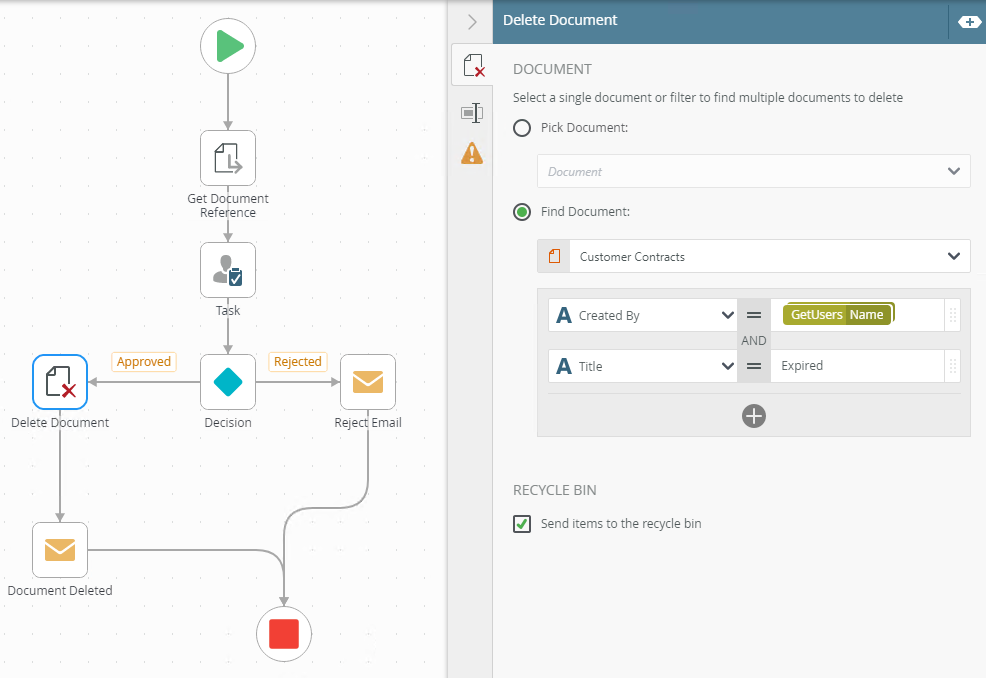The image size is (986, 678).
Task: Click the Expired title value field
Action: coord(855,366)
